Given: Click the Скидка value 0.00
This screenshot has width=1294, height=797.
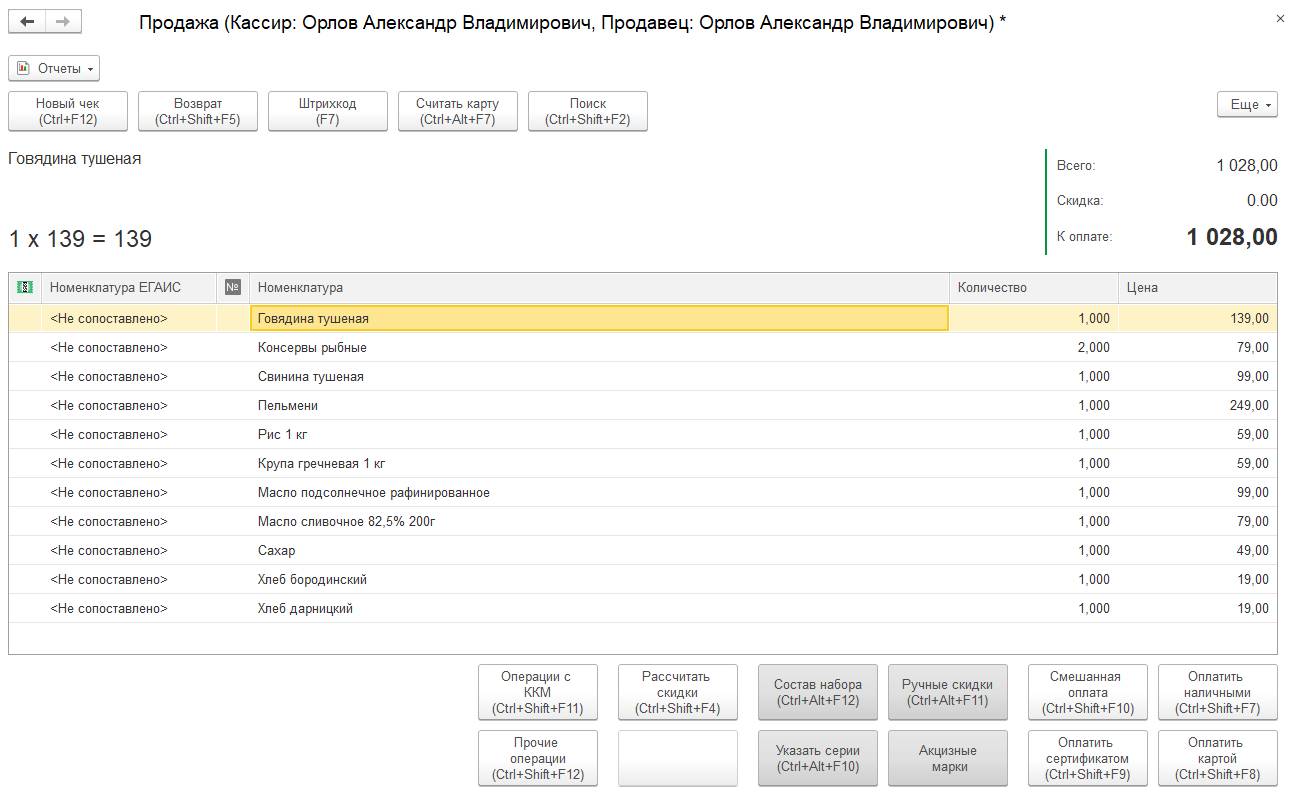Looking at the screenshot, I should [x=1262, y=201].
